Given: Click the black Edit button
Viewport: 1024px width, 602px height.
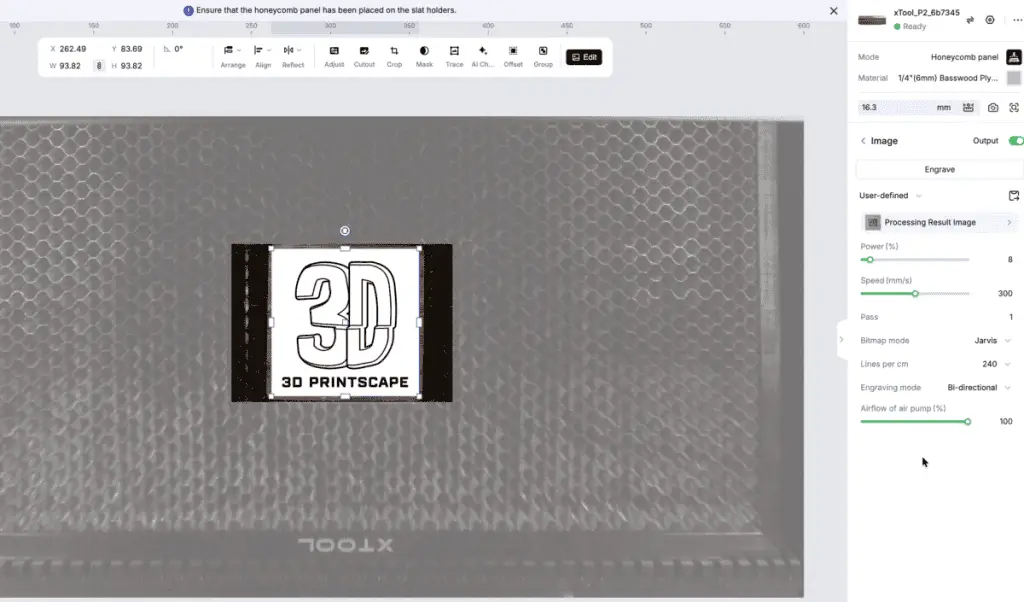Looking at the screenshot, I should (x=584, y=57).
